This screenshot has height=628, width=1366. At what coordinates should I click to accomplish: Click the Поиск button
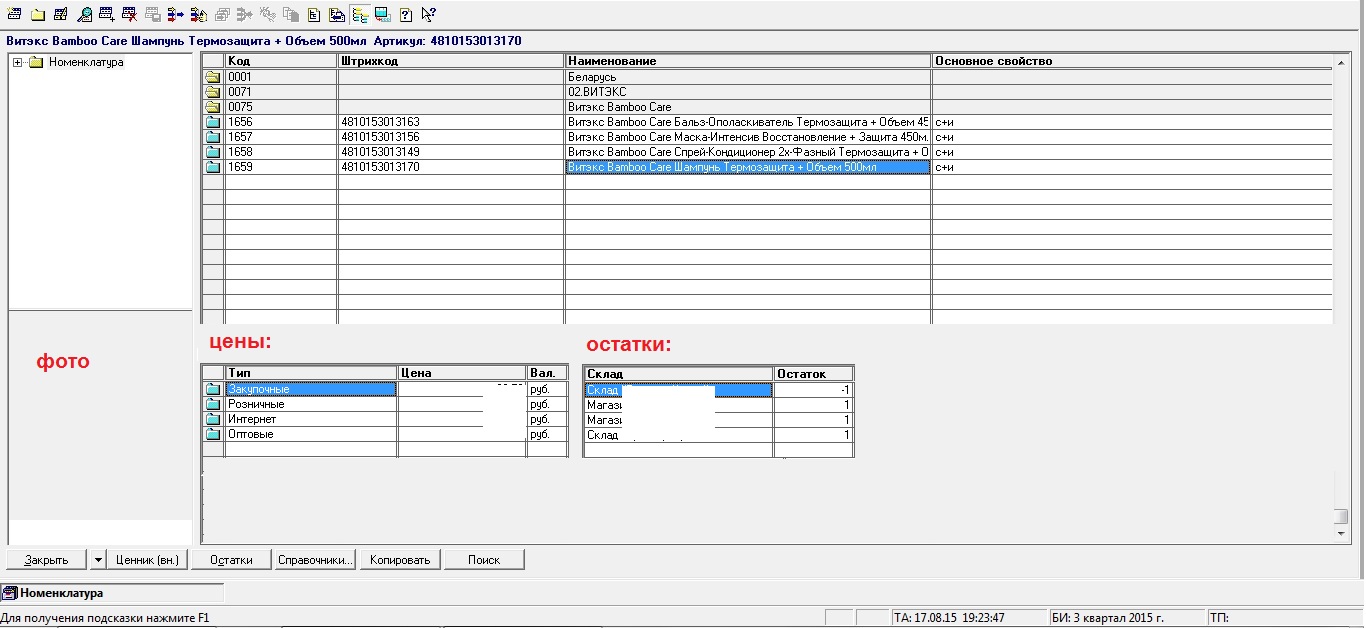pos(484,560)
